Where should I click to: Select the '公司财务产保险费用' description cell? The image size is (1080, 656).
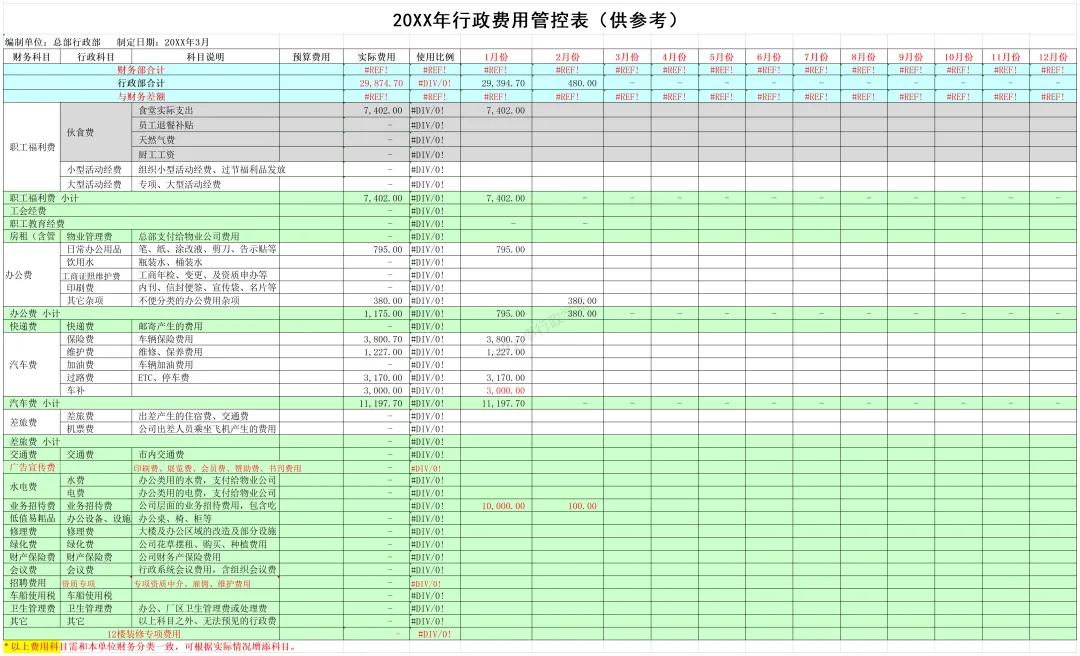click(x=205, y=557)
